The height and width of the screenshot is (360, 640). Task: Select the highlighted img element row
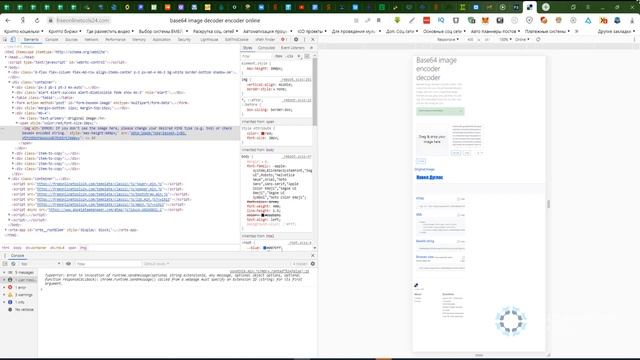120,133
